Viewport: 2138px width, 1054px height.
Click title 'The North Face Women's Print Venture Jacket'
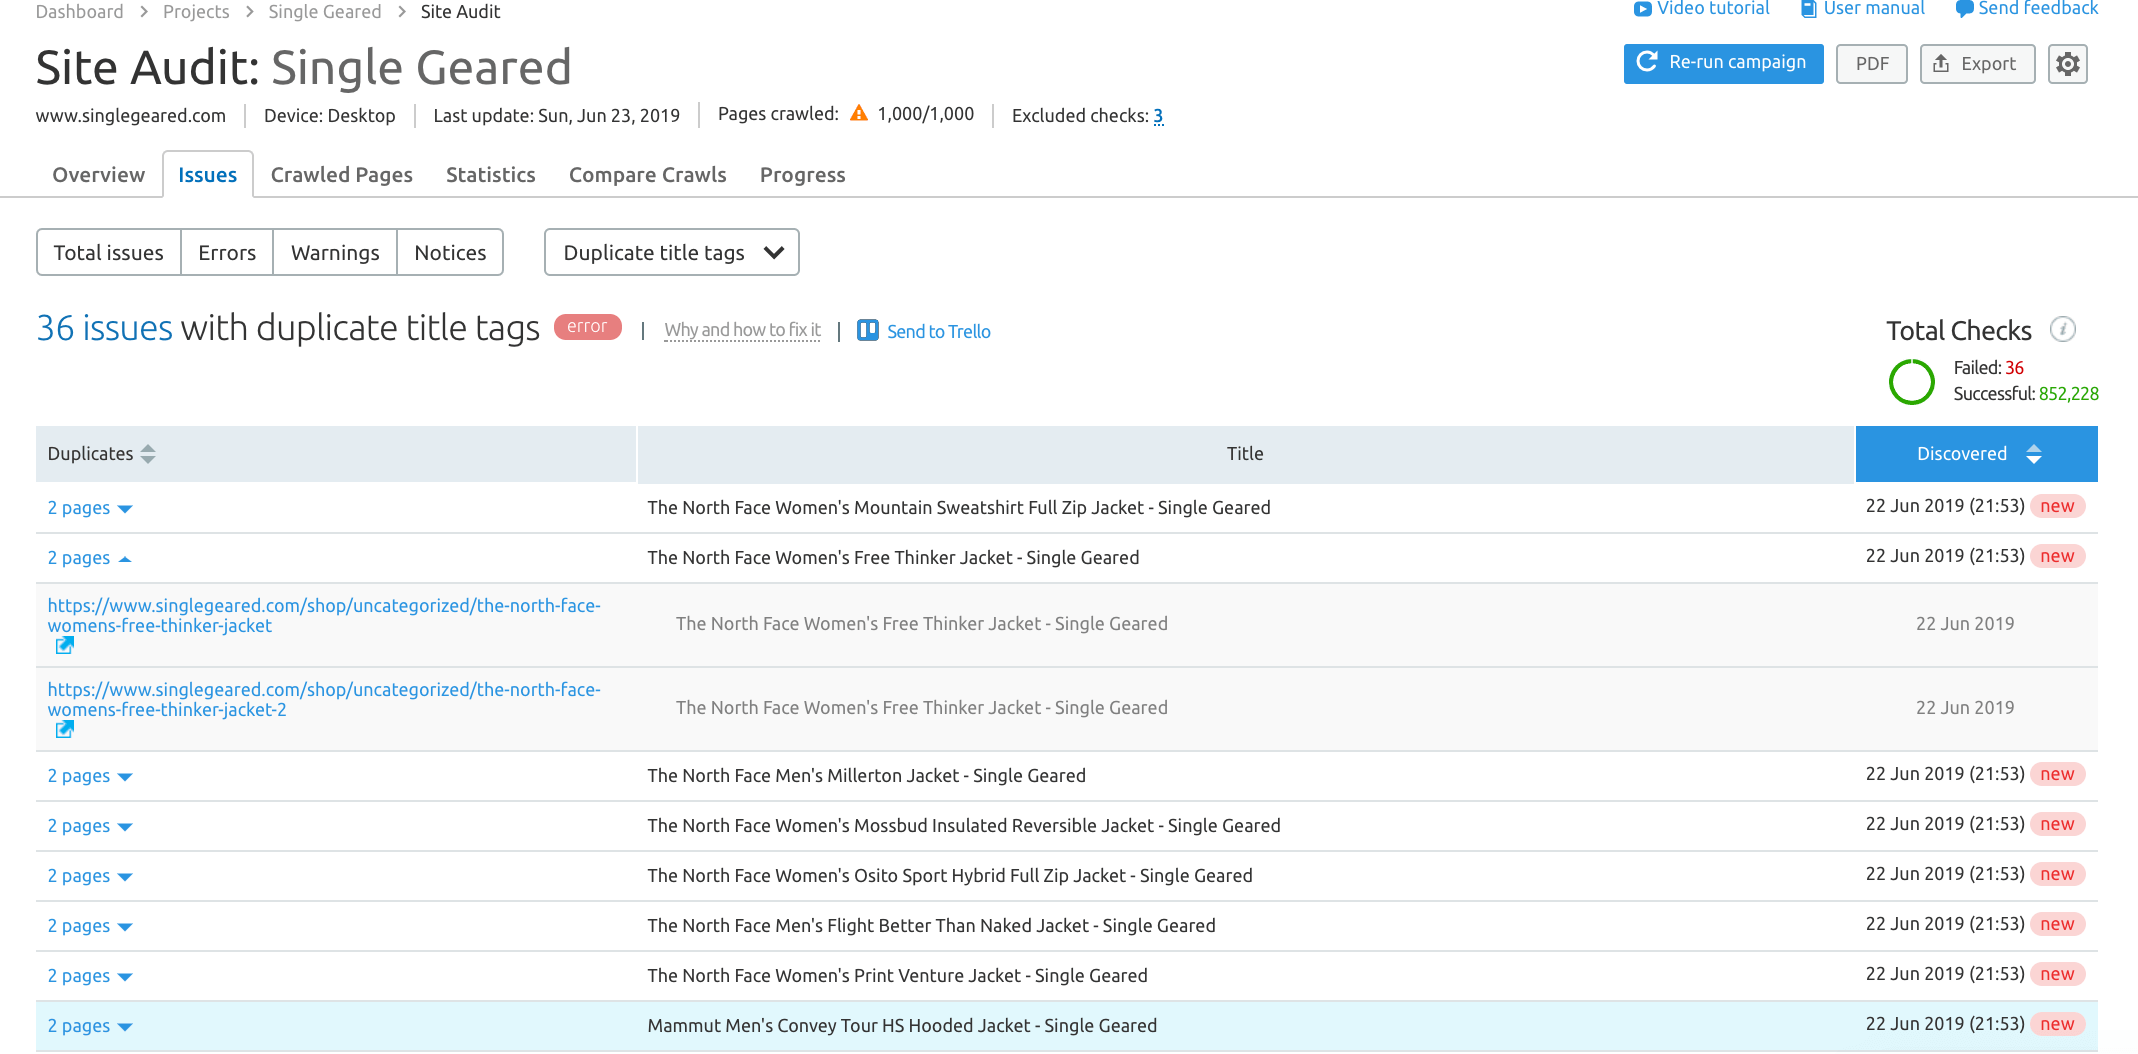pos(897,976)
